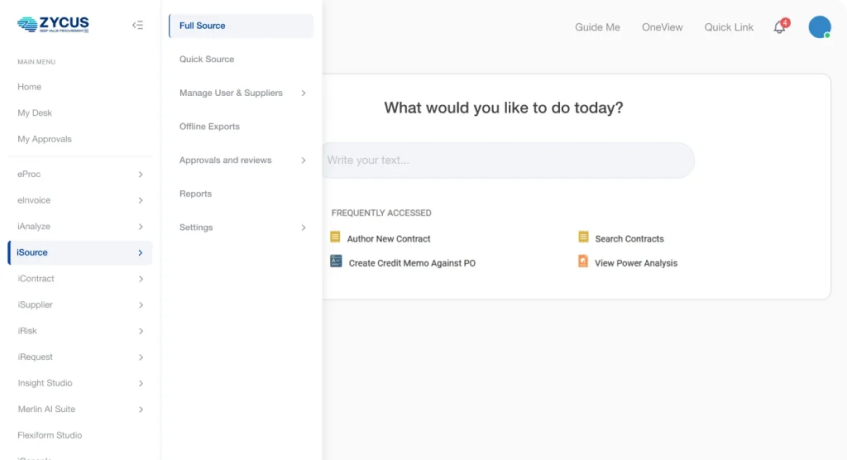Click the Guide Me link

tap(597, 27)
